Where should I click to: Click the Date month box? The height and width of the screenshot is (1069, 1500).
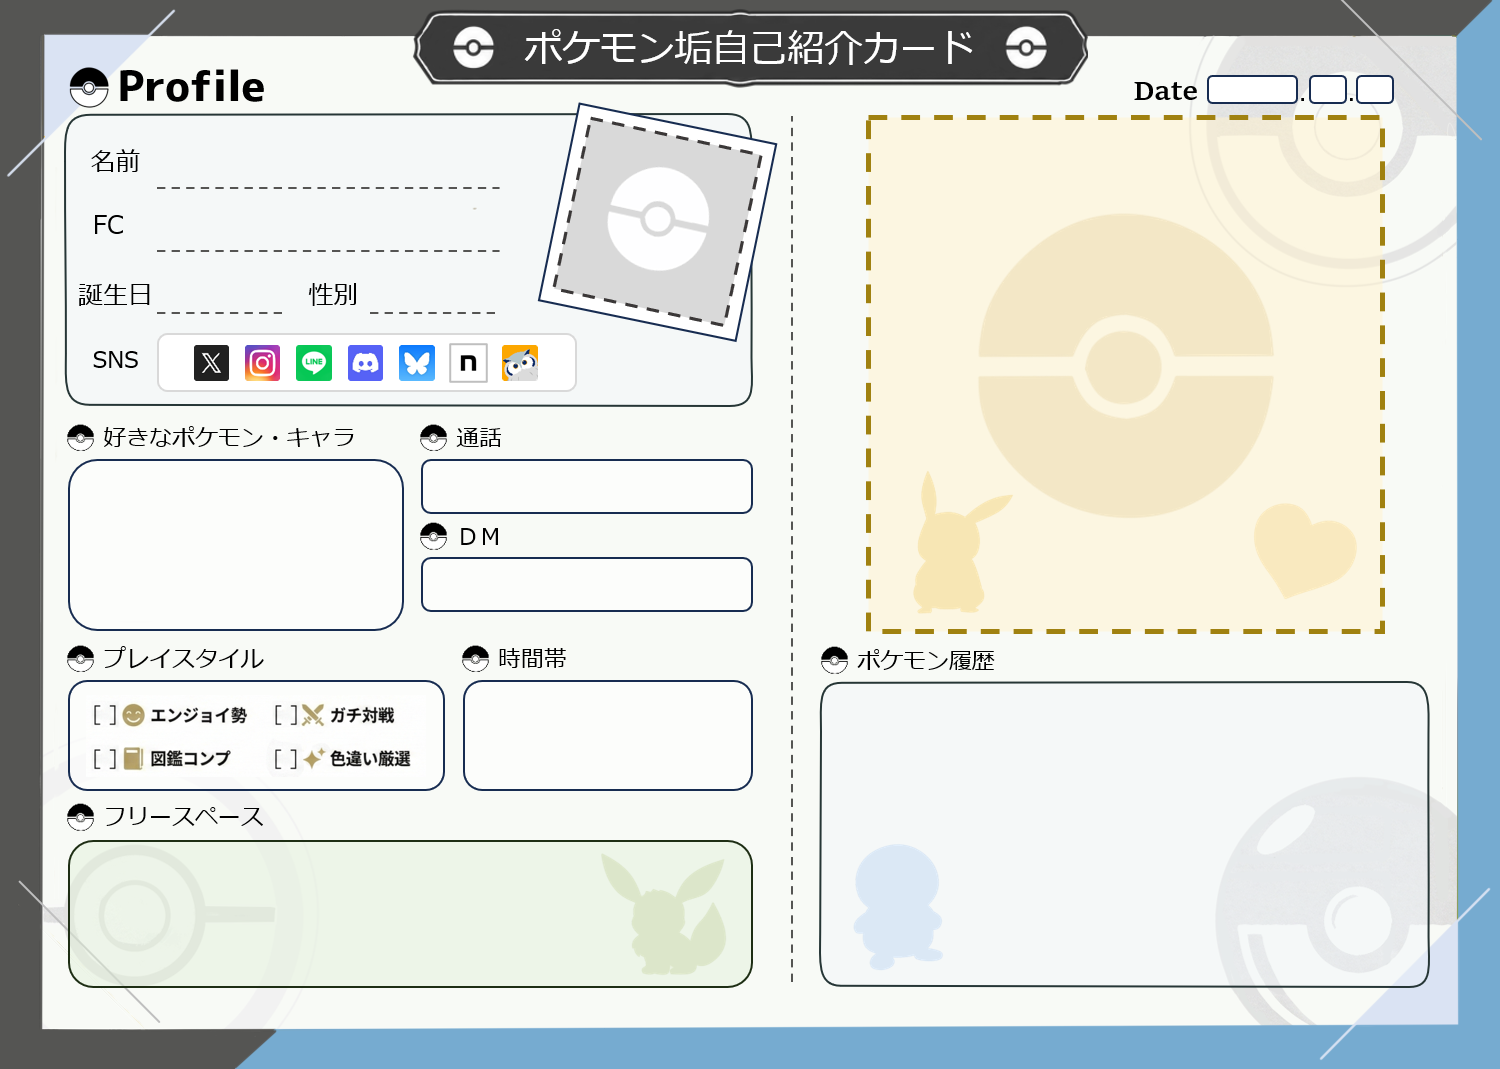[1328, 90]
